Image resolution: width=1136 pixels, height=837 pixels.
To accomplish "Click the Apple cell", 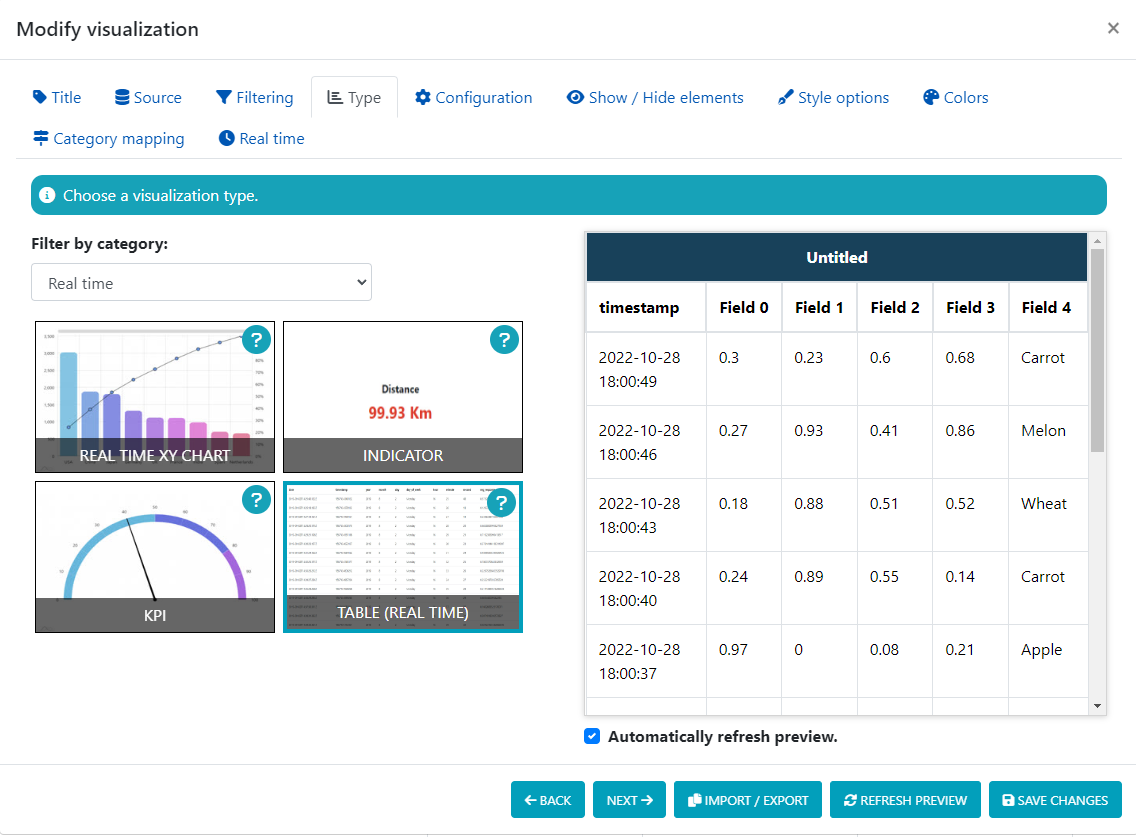I will [x=1048, y=661].
